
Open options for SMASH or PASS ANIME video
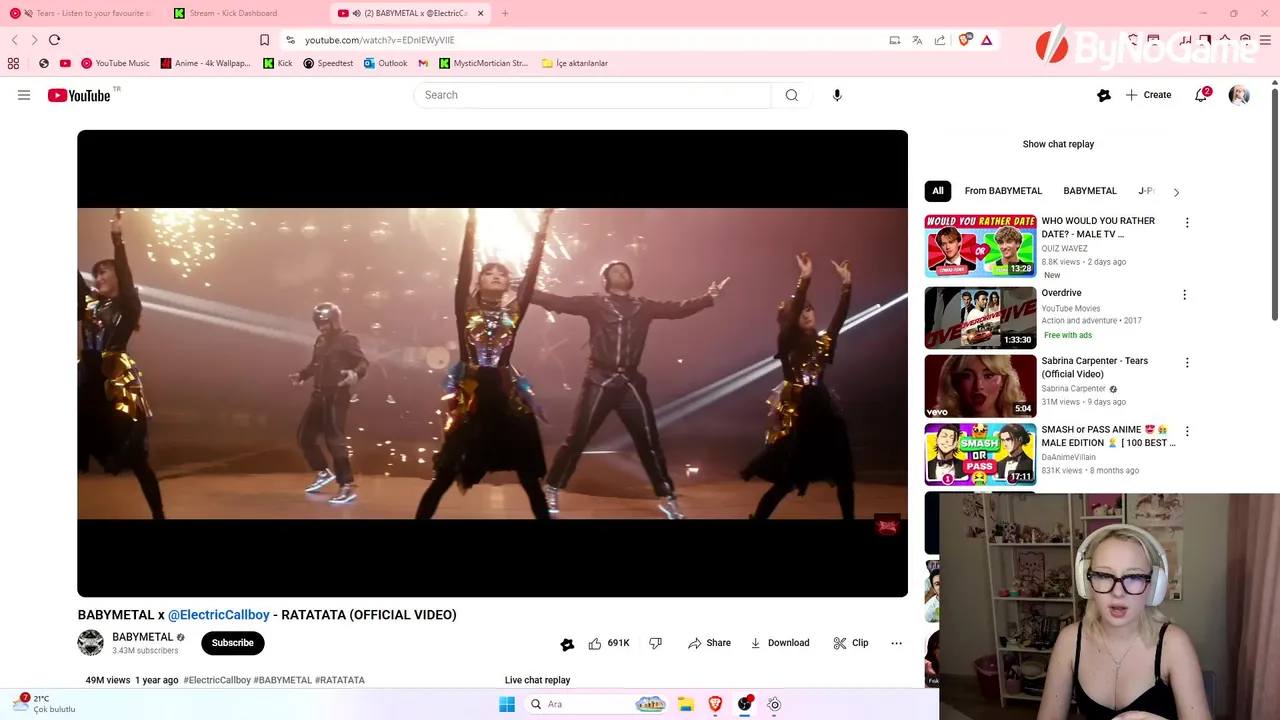(1187, 431)
